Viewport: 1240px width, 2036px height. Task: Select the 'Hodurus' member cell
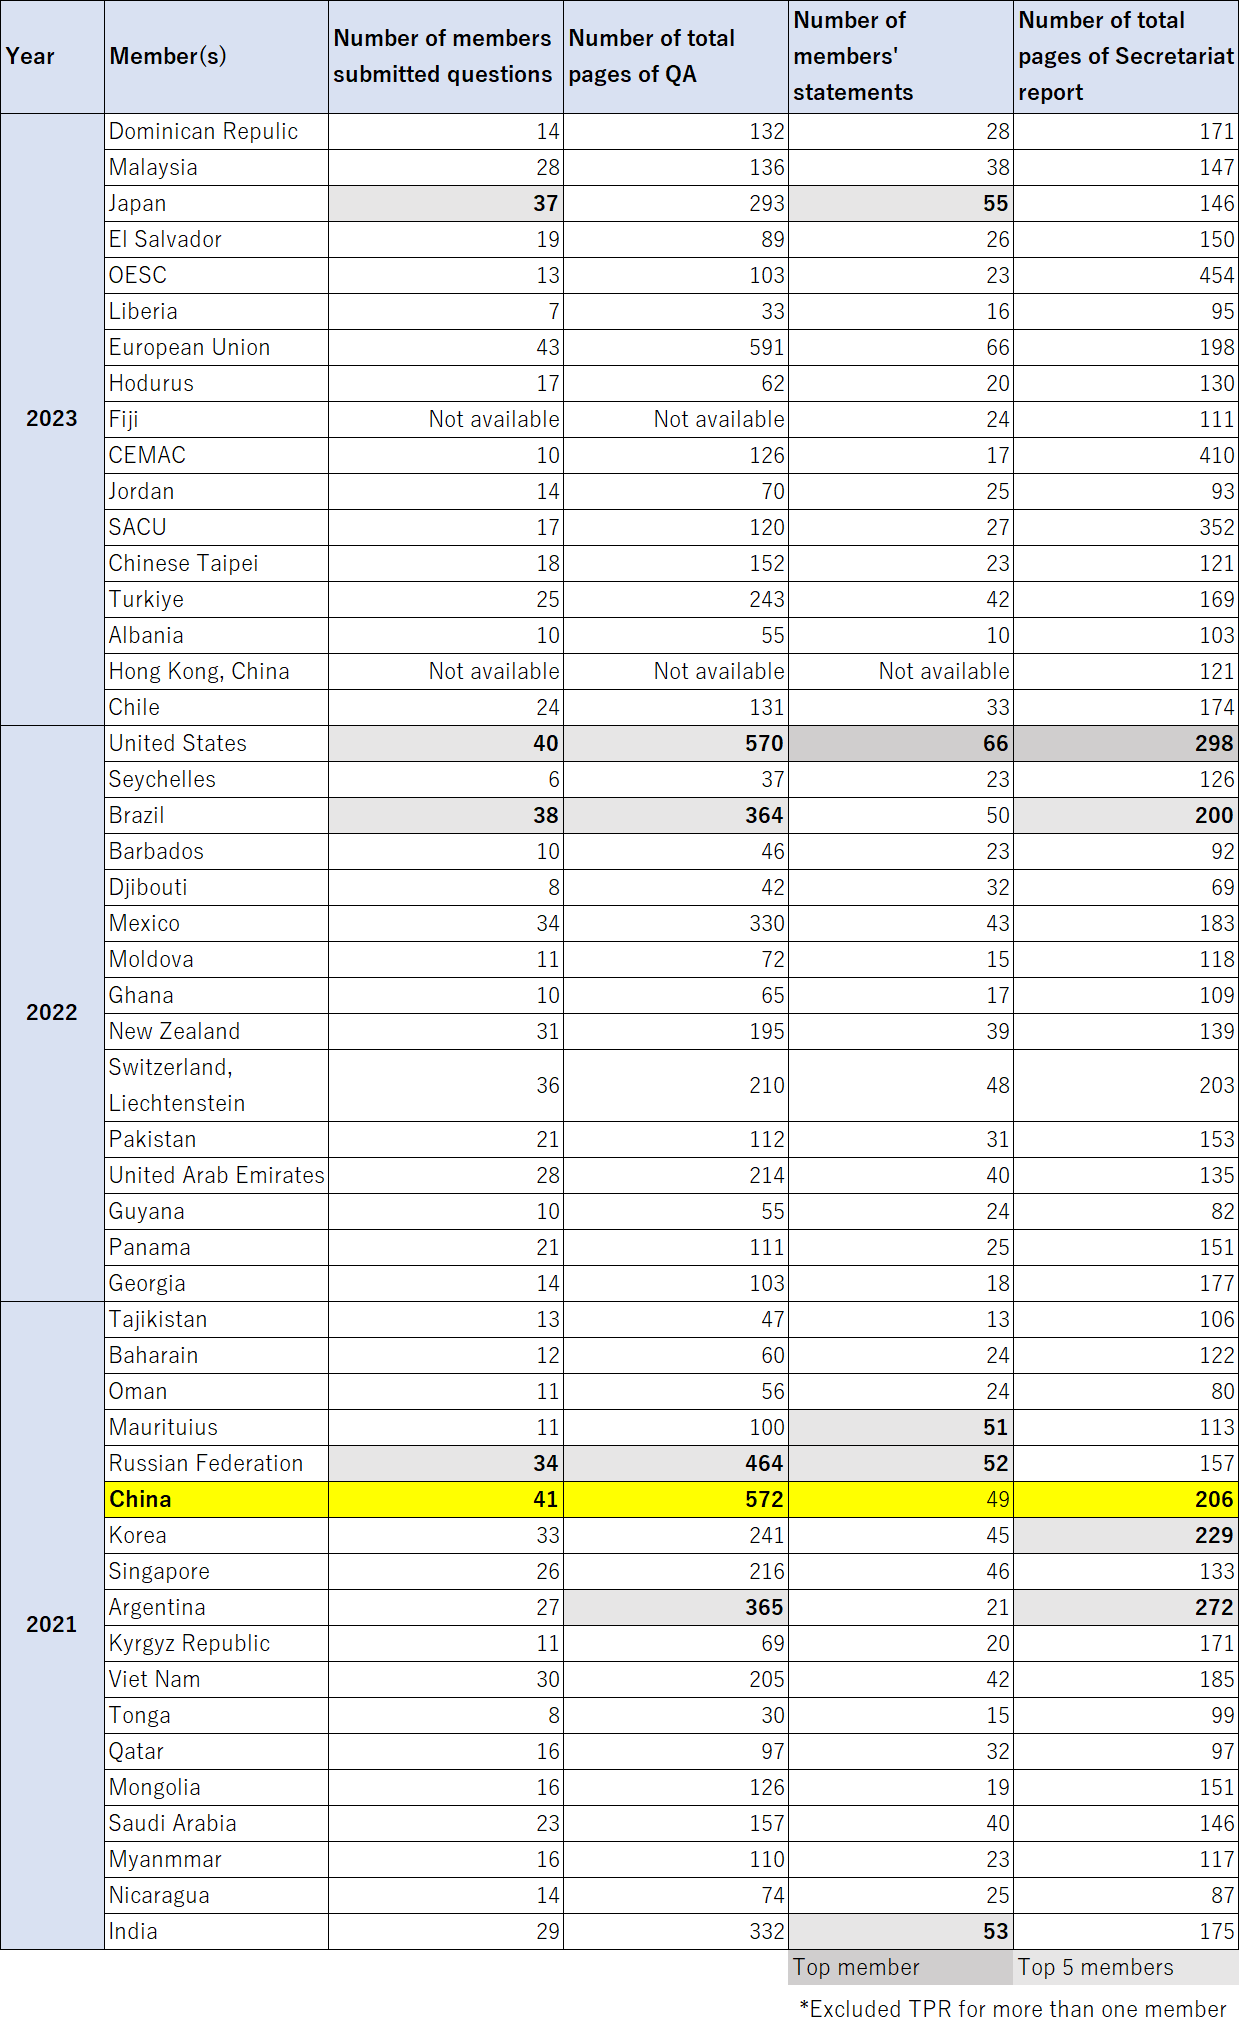(x=216, y=384)
